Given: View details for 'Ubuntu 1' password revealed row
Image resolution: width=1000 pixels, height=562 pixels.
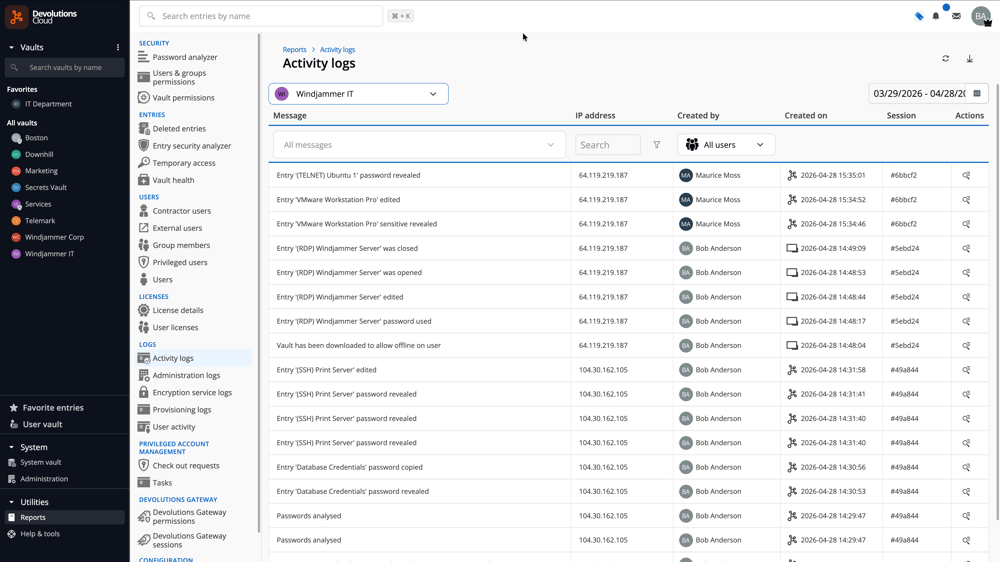Looking at the screenshot, I should click(x=966, y=175).
